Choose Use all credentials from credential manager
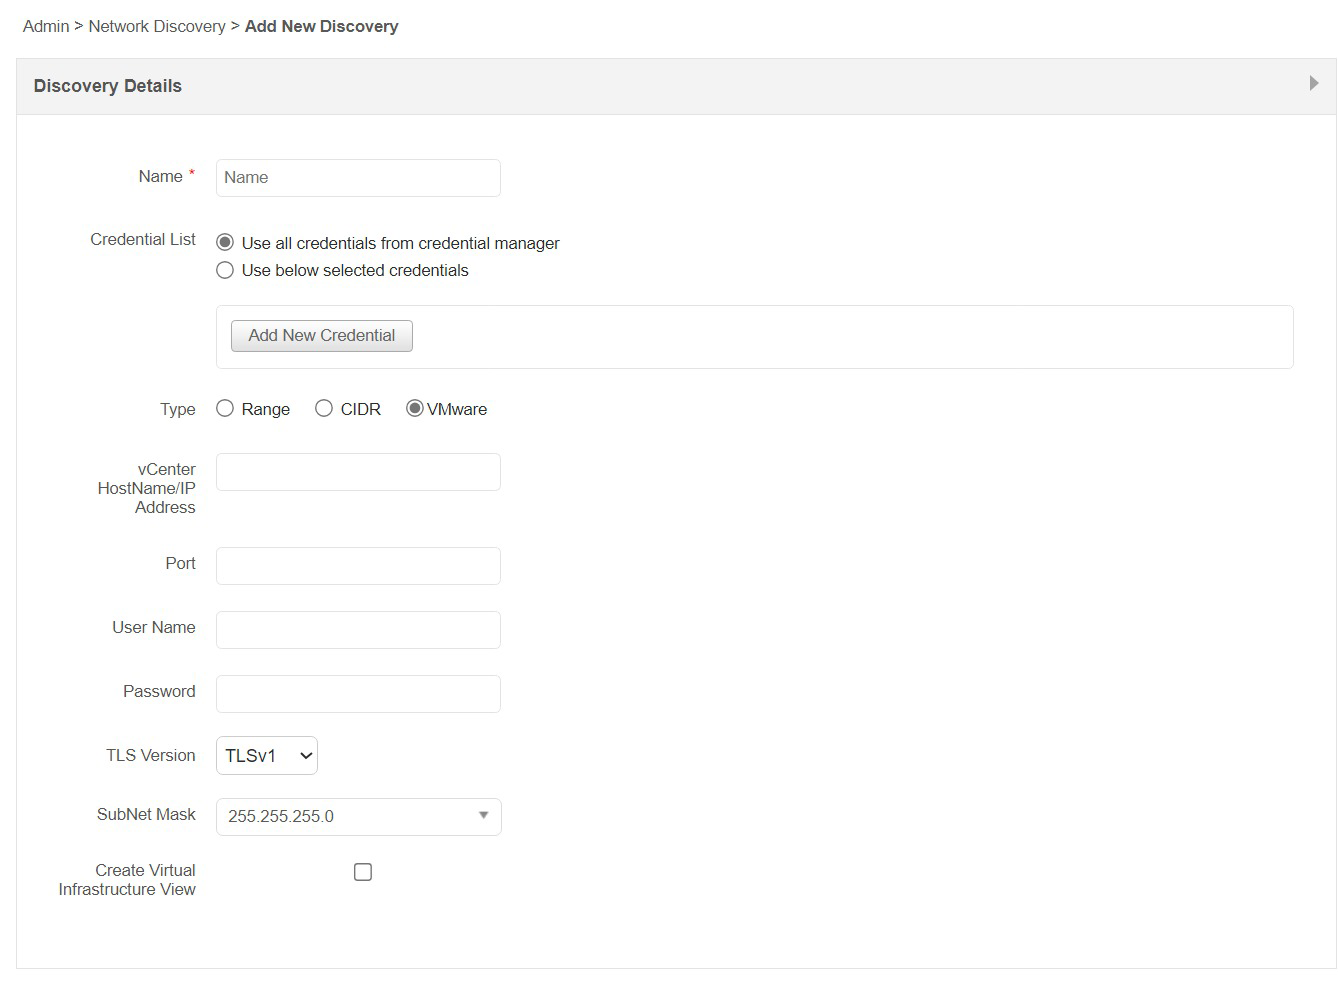 225,242
